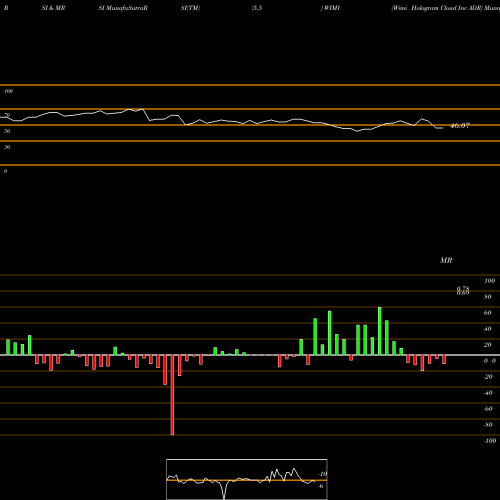
Task: Click the 0.78 value near the MR axis
Action: pos(463,289)
